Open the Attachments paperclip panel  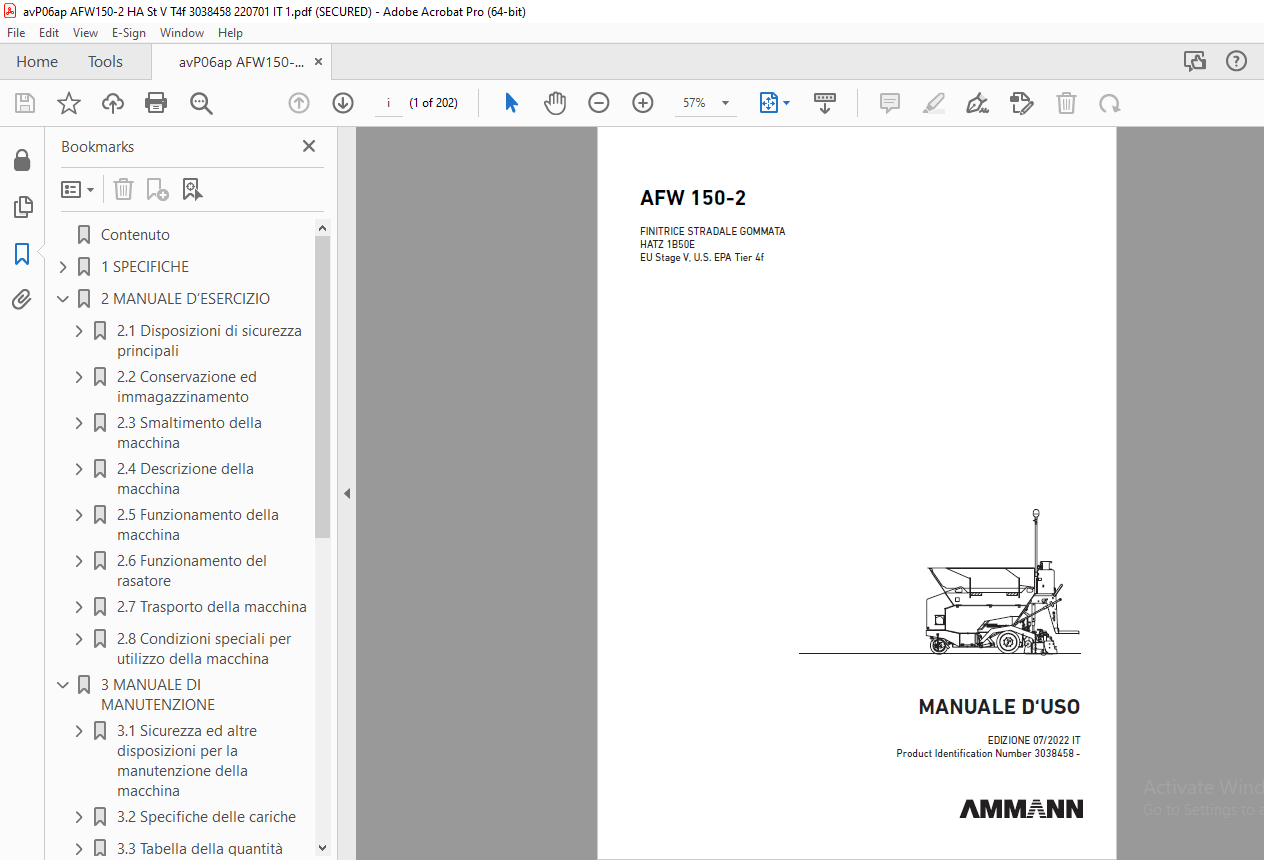[x=22, y=300]
